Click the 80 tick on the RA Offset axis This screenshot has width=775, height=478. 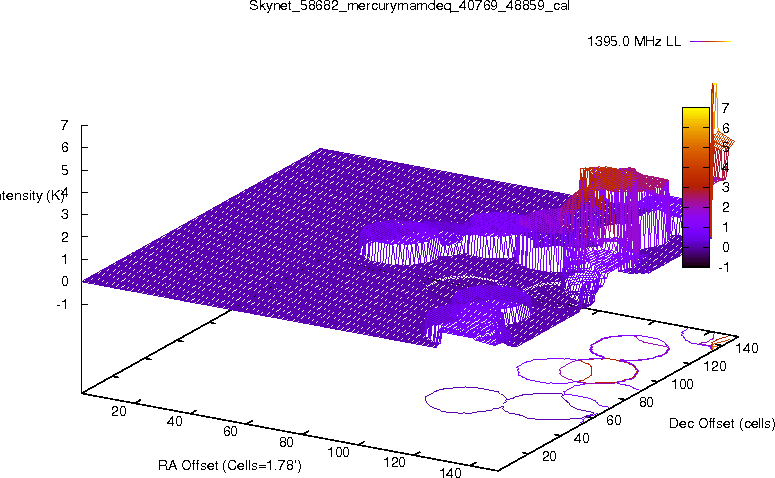point(286,442)
